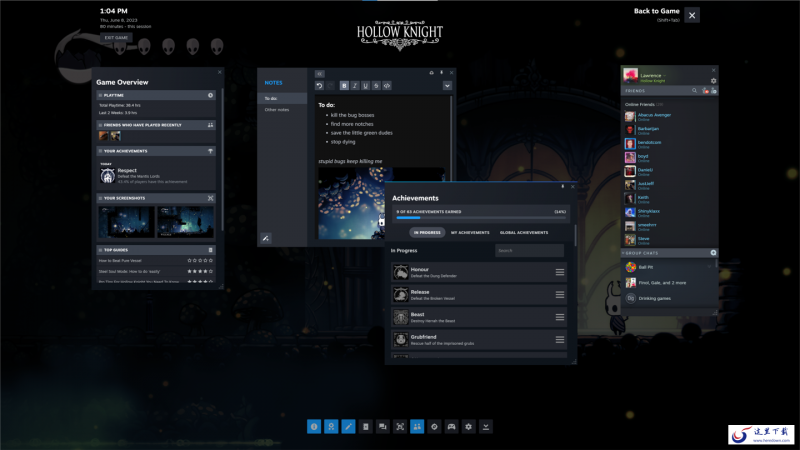Toggle Notes panel pencil button in toolbar
This screenshot has height=450, width=800.
pos(348,427)
